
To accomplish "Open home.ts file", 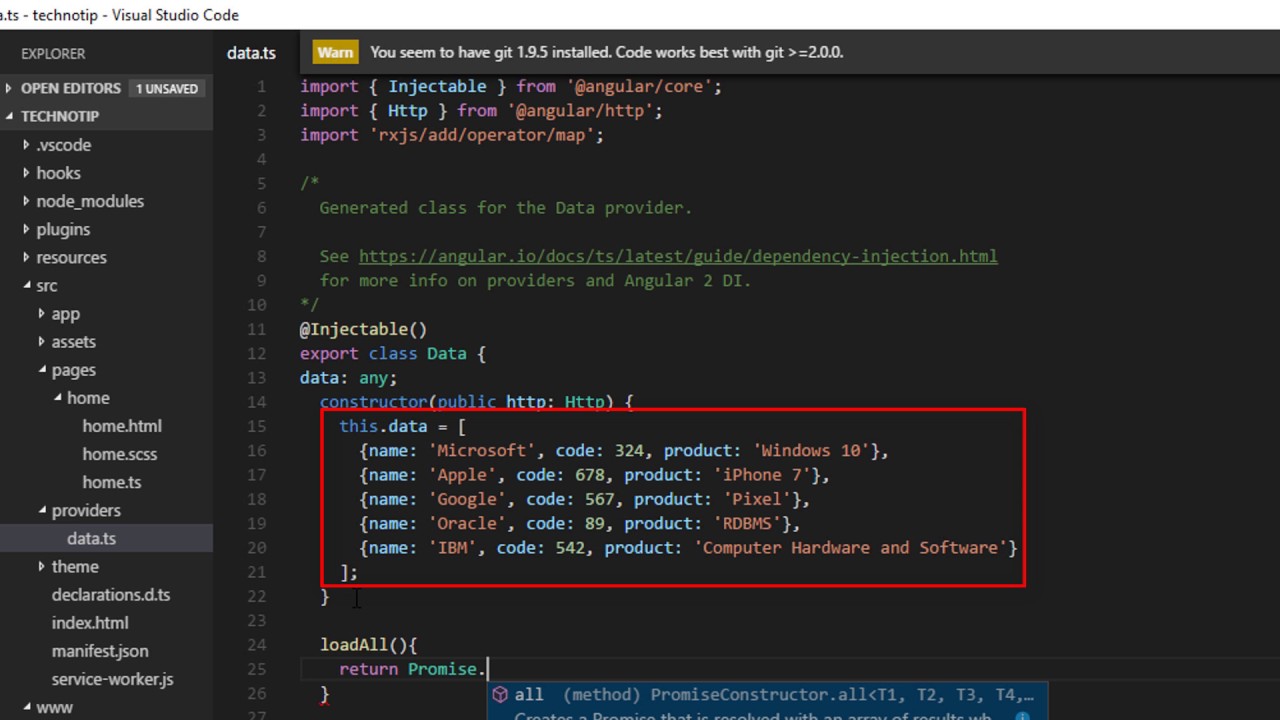I will coord(112,482).
